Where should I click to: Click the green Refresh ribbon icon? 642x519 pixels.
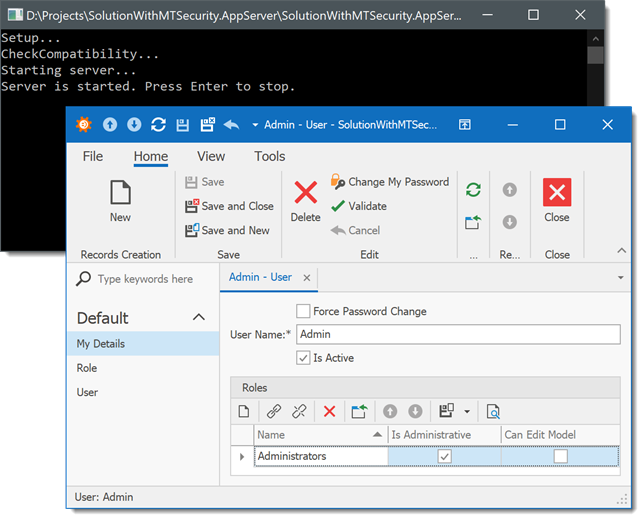473,190
